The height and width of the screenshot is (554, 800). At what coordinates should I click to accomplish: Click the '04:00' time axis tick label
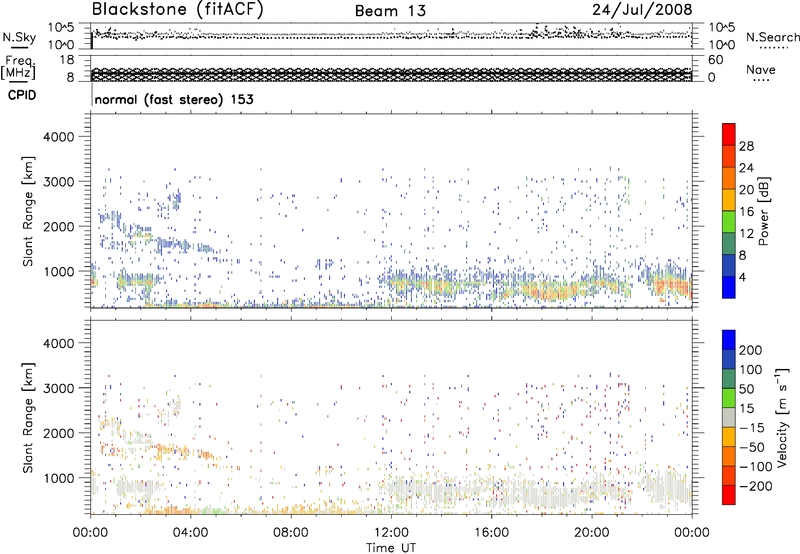(190, 533)
